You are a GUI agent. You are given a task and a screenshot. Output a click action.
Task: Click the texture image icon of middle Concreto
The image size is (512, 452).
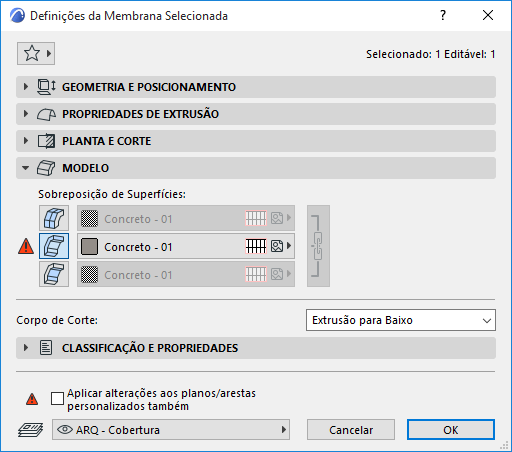tap(277, 246)
